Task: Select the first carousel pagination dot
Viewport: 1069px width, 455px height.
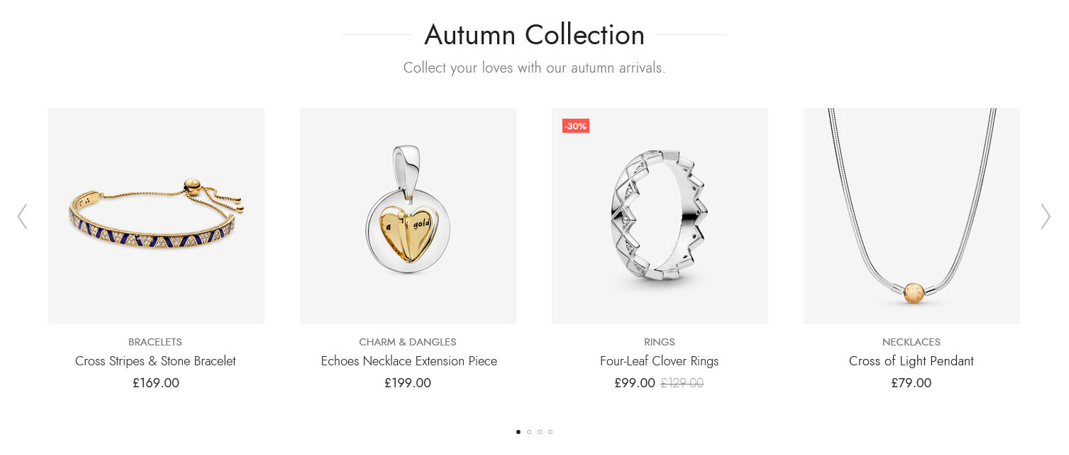Action: tap(518, 432)
